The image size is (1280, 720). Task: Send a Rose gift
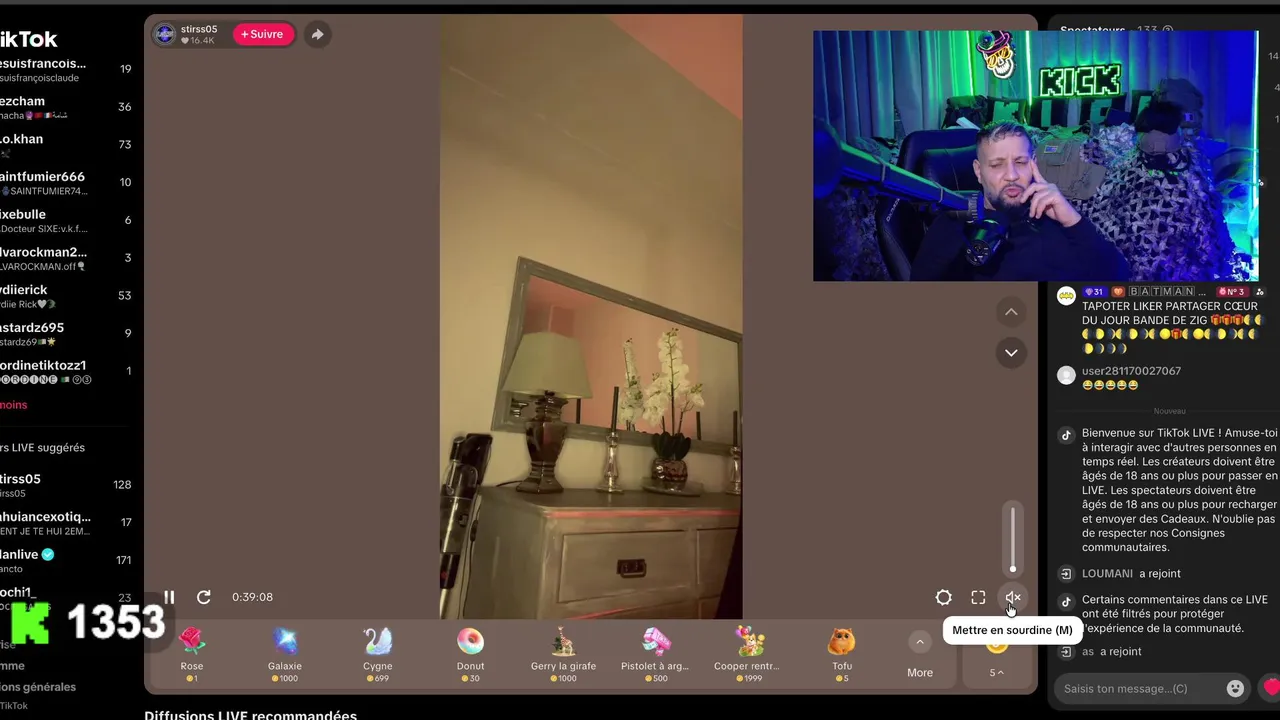pyautogui.click(x=192, y=655)
